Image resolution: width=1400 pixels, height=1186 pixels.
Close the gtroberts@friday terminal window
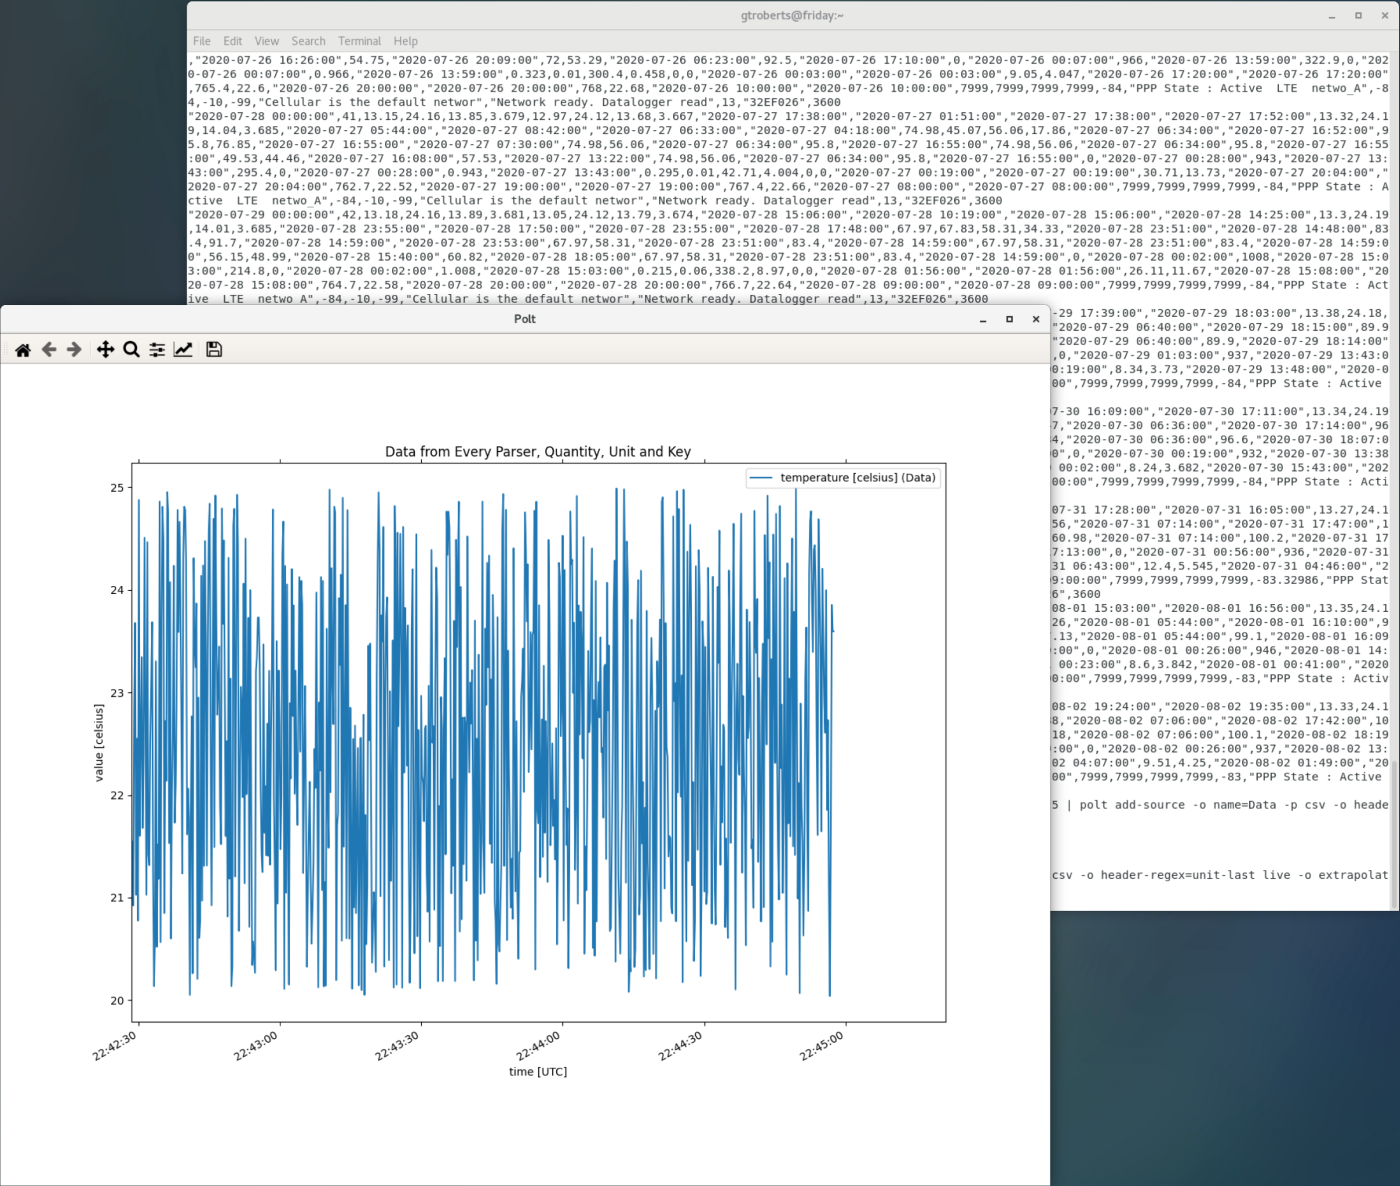coord(1385,16)
